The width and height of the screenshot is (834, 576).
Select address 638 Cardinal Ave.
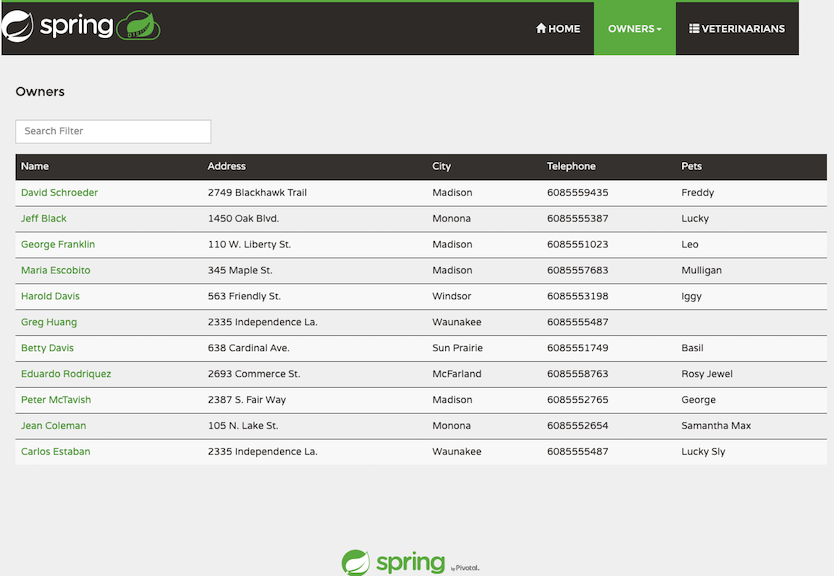(x=249, y=348)
